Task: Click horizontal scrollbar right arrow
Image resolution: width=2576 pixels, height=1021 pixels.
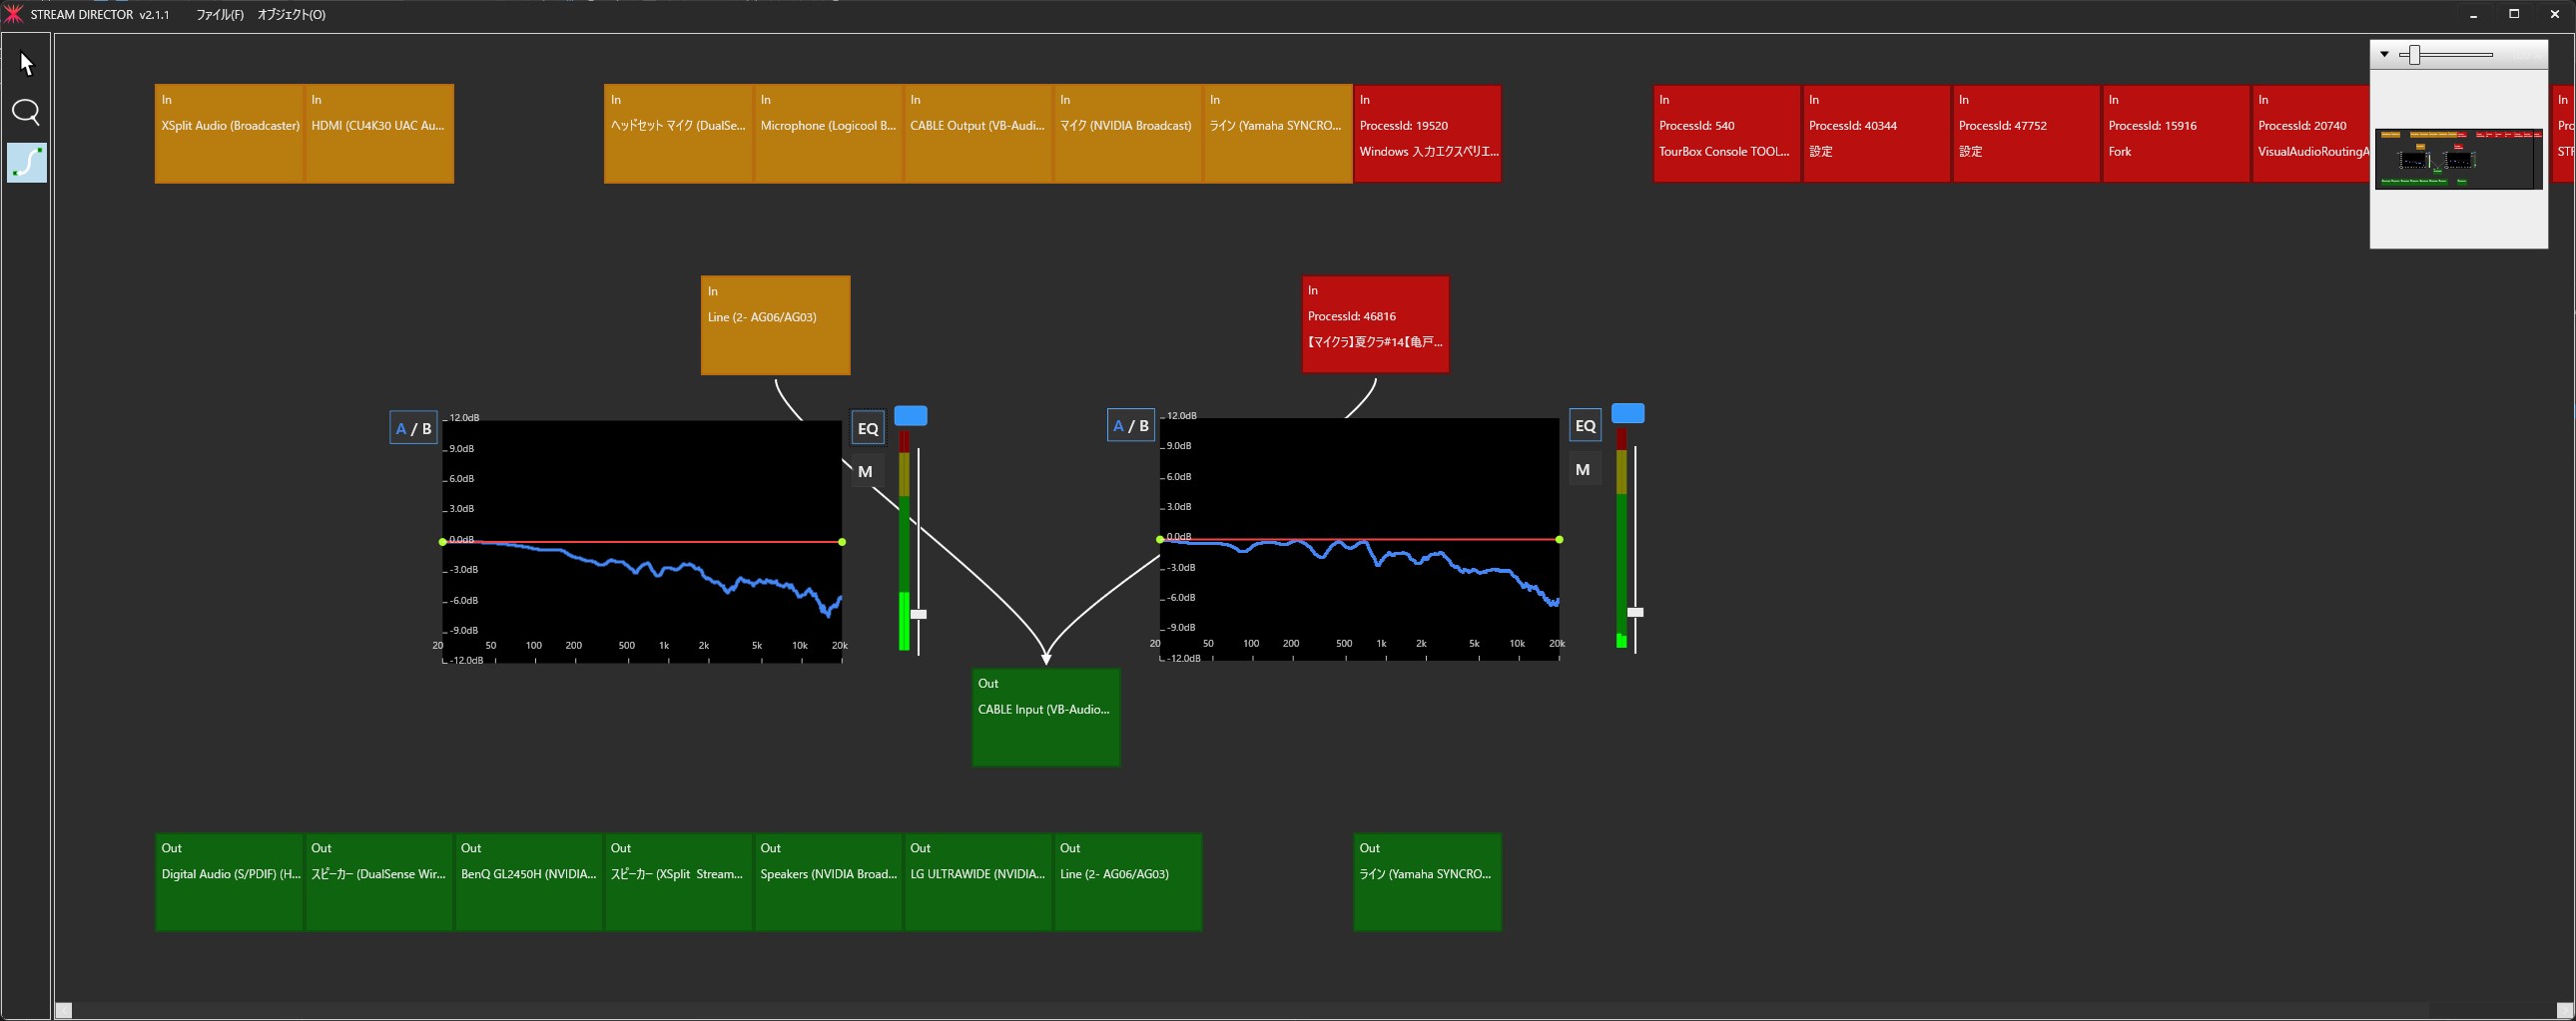Action: coord(2565,1011)
